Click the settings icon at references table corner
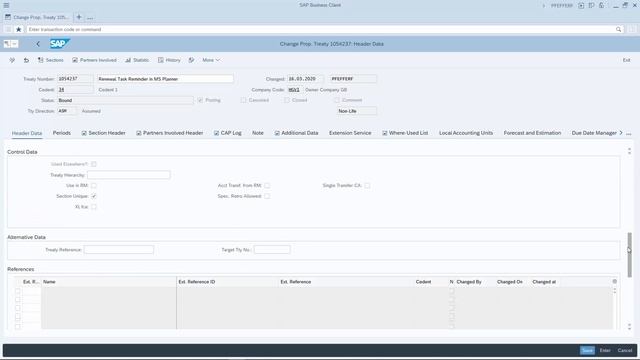The width and height of the screenshot is (640, 360). [x=615, y=281]
